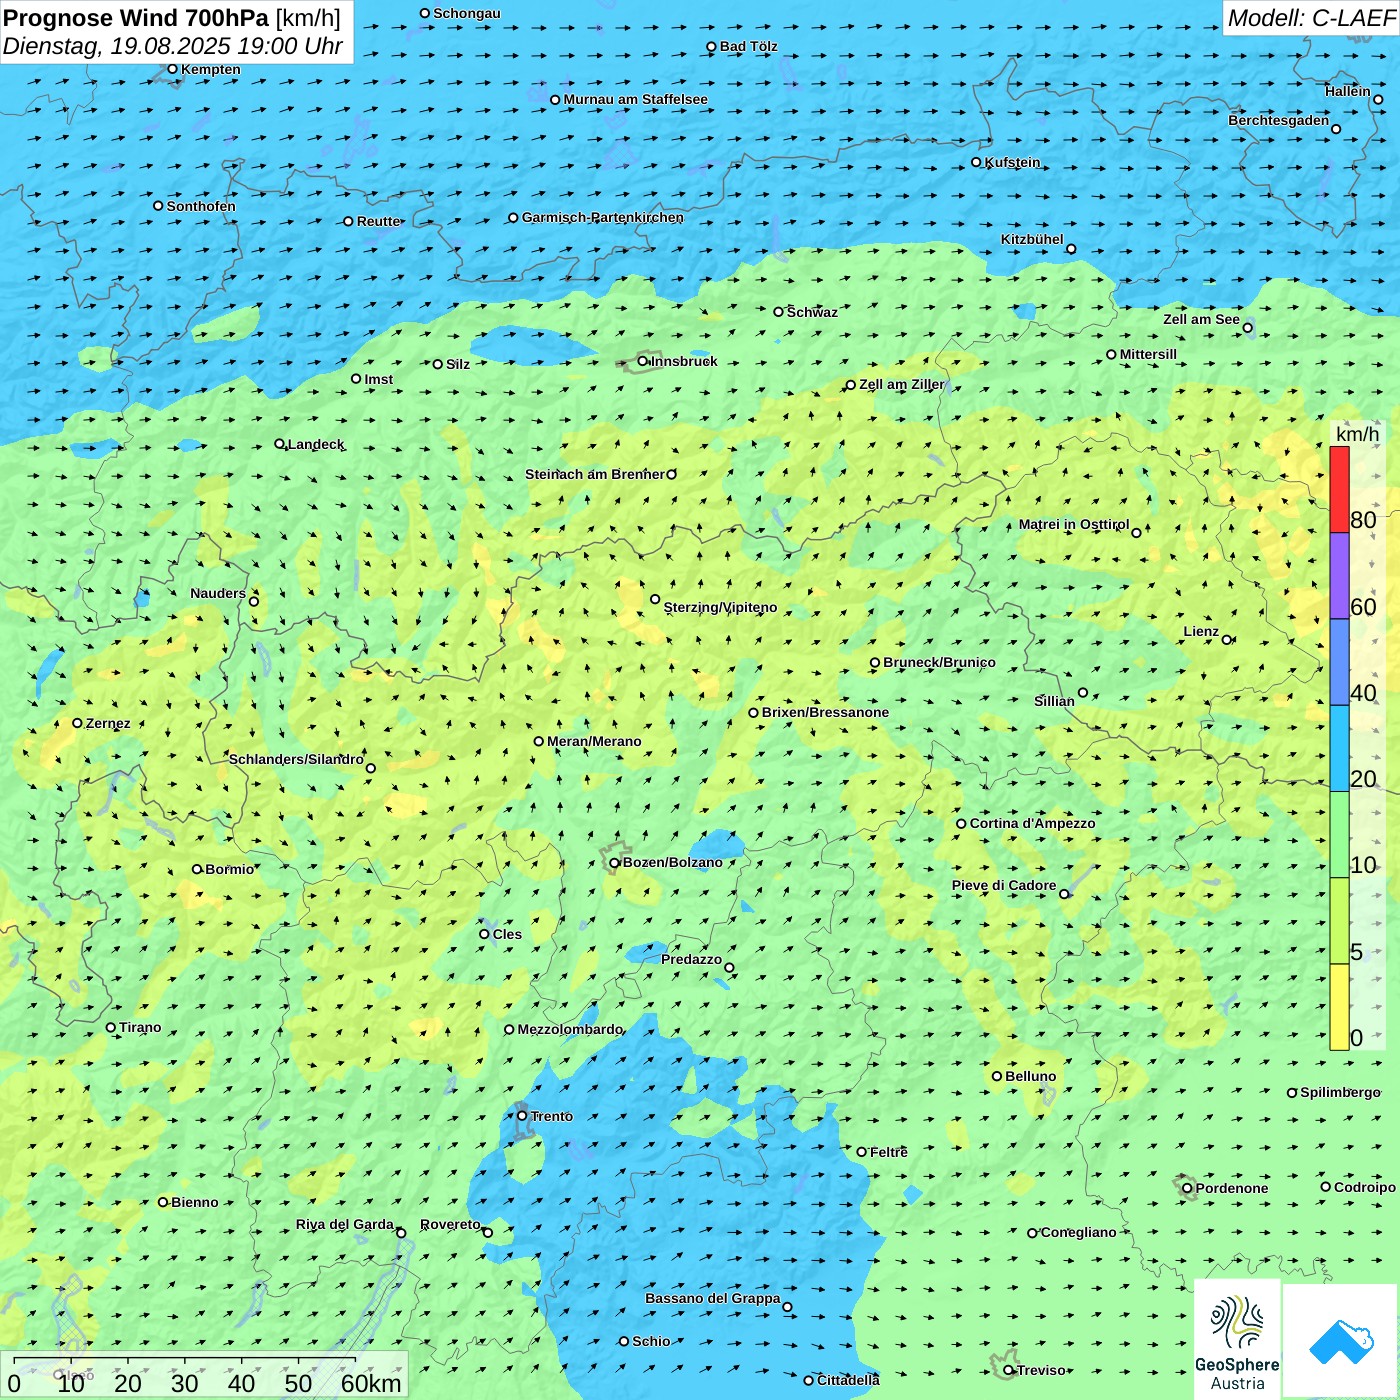The width and height of the screenshot is (1400, 1400).
Task: Click the 'Rovereto' label
Action: (x=451, y=1224)
